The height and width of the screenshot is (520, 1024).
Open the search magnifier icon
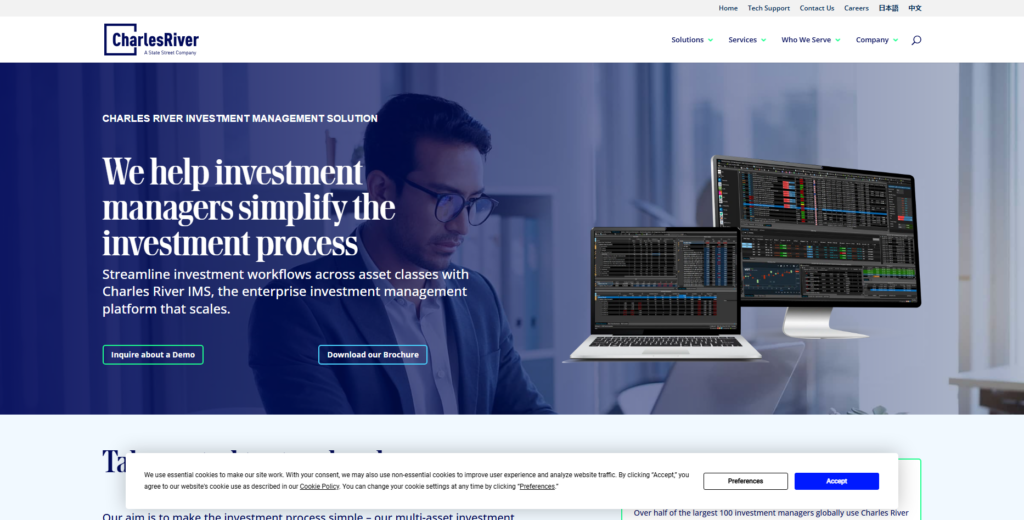pos(916,40)
